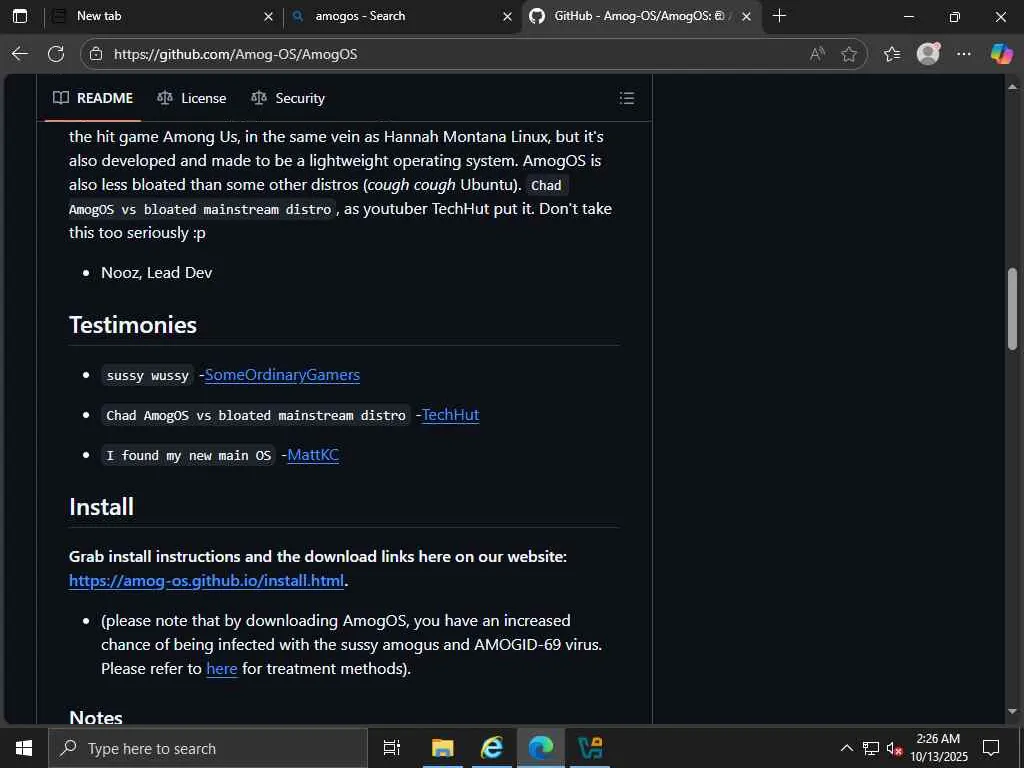Close the amogos - Search tab
The image size is (1024, 768).
pyautogui.click(x=507, y=17)
